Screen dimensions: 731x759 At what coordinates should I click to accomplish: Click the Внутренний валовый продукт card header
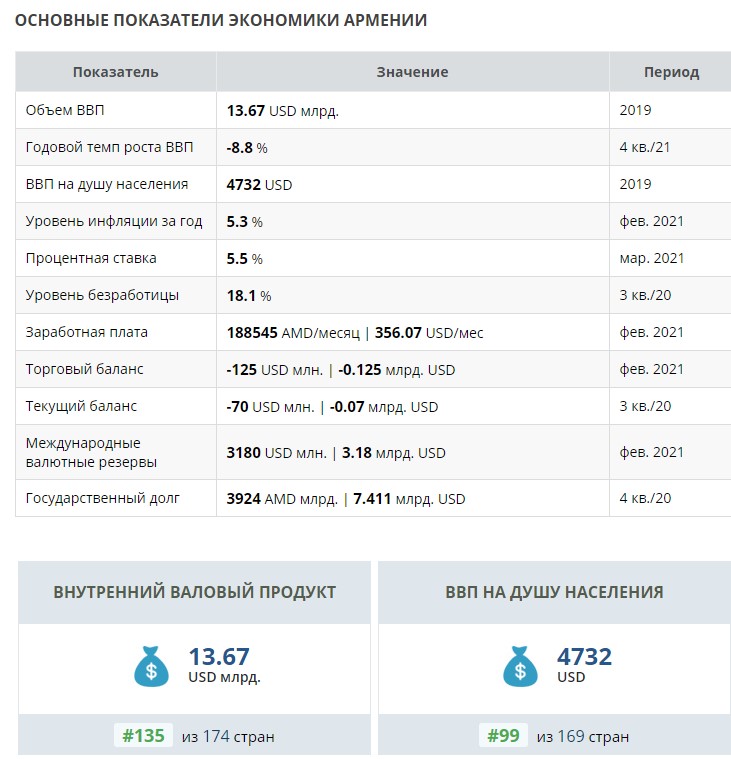pos(195,592)
